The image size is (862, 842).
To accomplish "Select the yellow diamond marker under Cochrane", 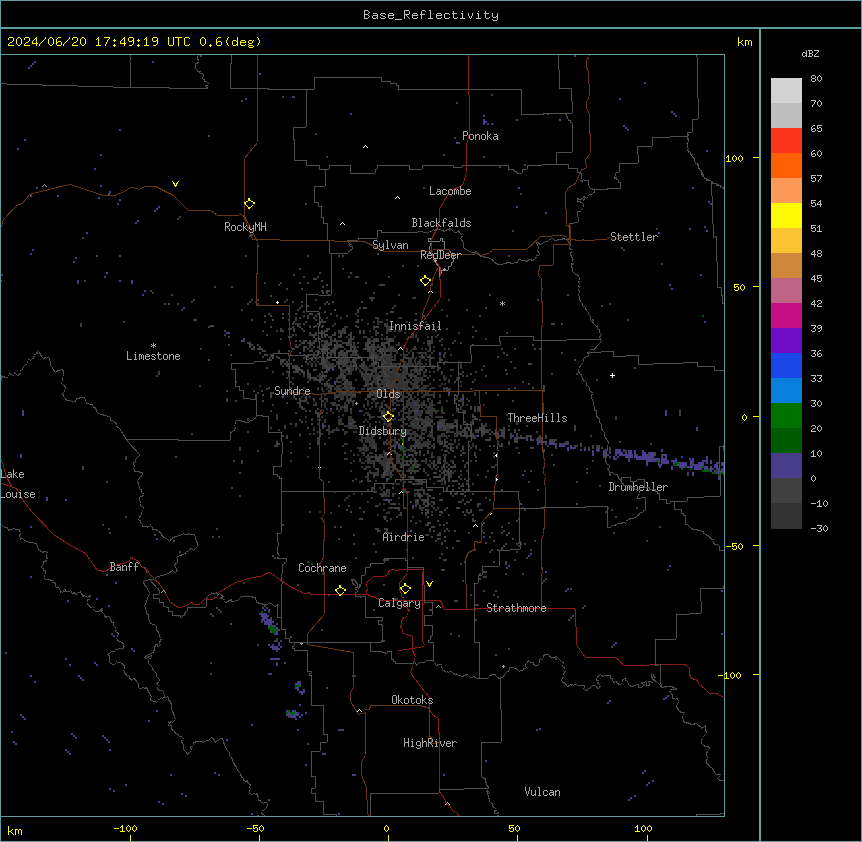I will (x=340, y=590).
